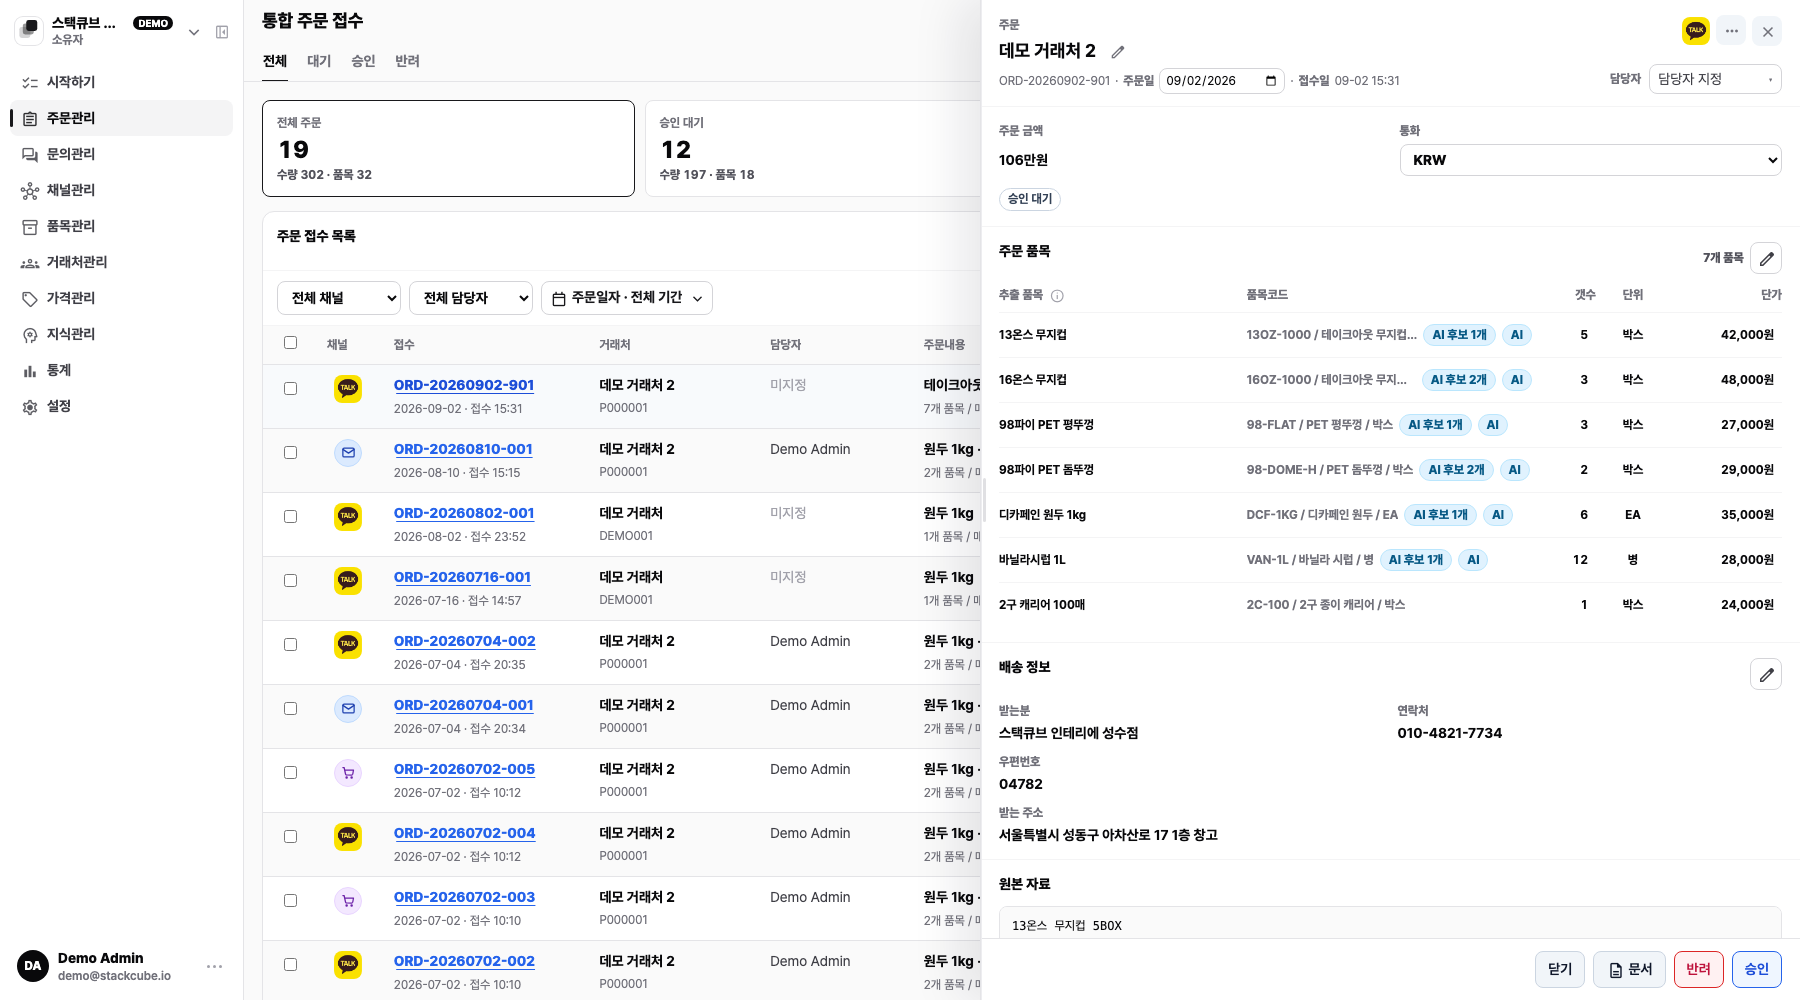Collapse the sidebar panel icon
This screenshot has height=1000, width=1800.
click(x=222, y=32)
